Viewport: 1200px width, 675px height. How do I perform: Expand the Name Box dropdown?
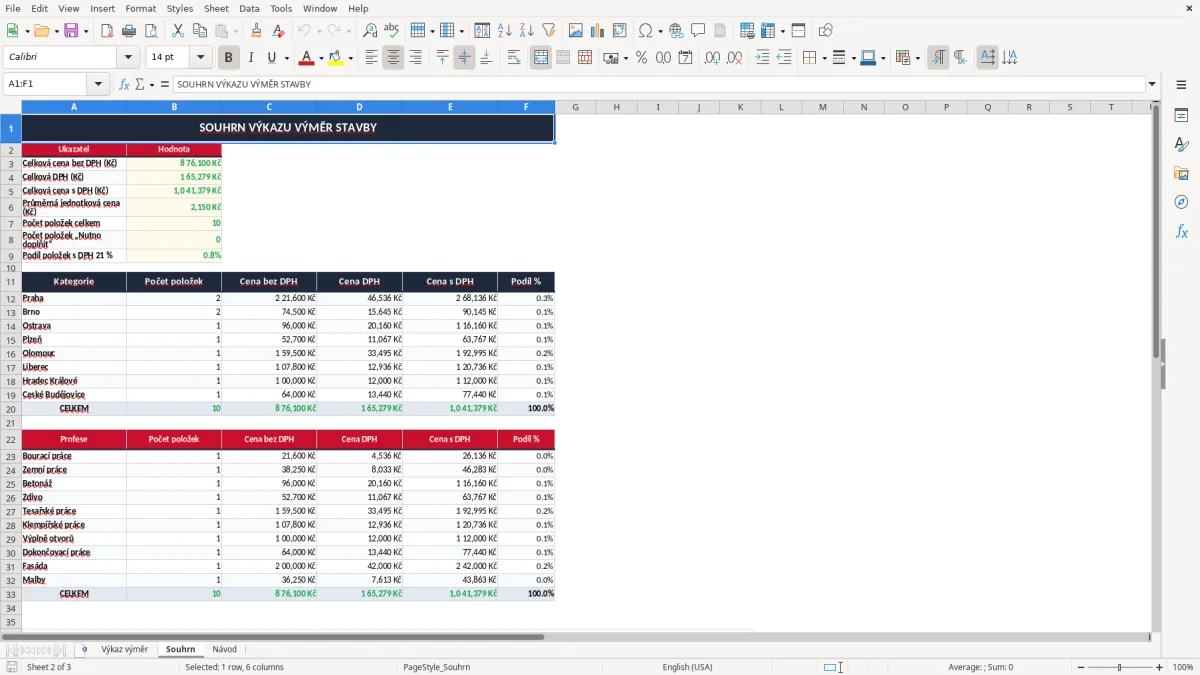click(98, 84)
